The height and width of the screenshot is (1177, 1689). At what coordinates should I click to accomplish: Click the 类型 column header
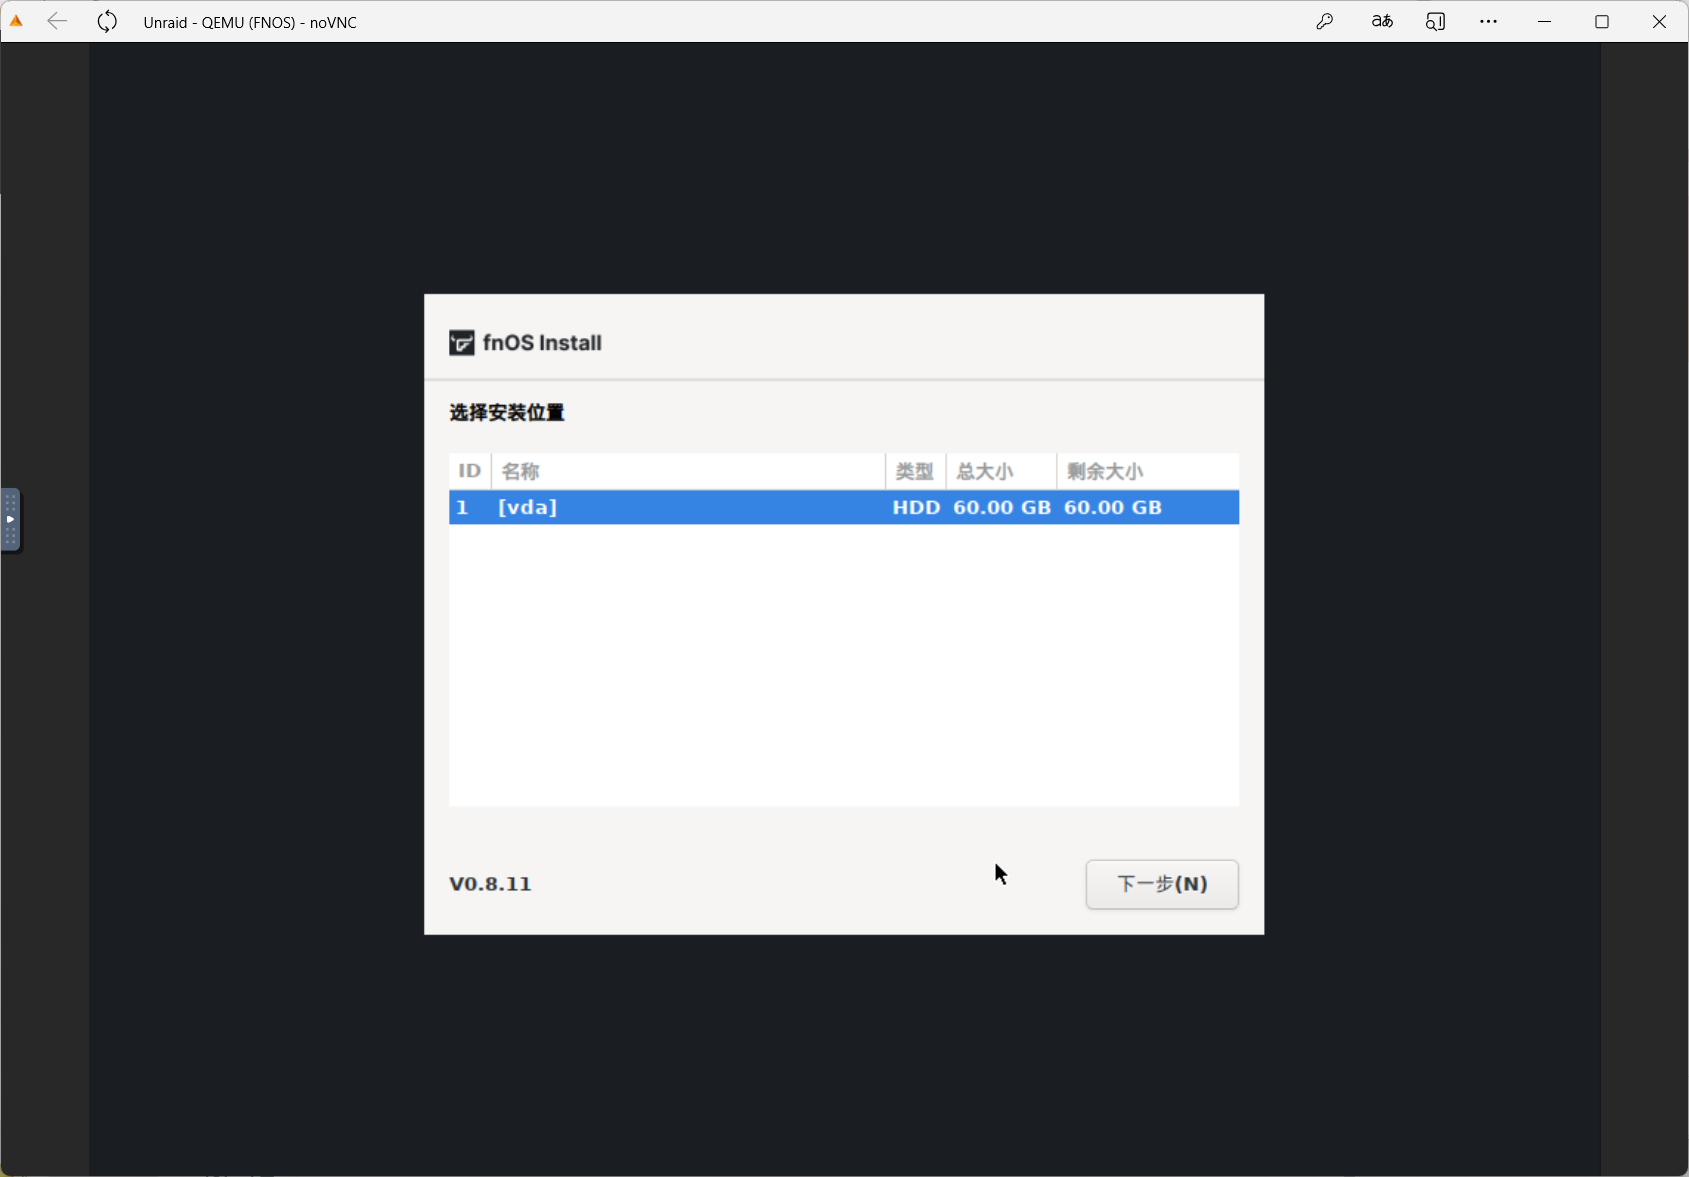(x=914, y=471)
